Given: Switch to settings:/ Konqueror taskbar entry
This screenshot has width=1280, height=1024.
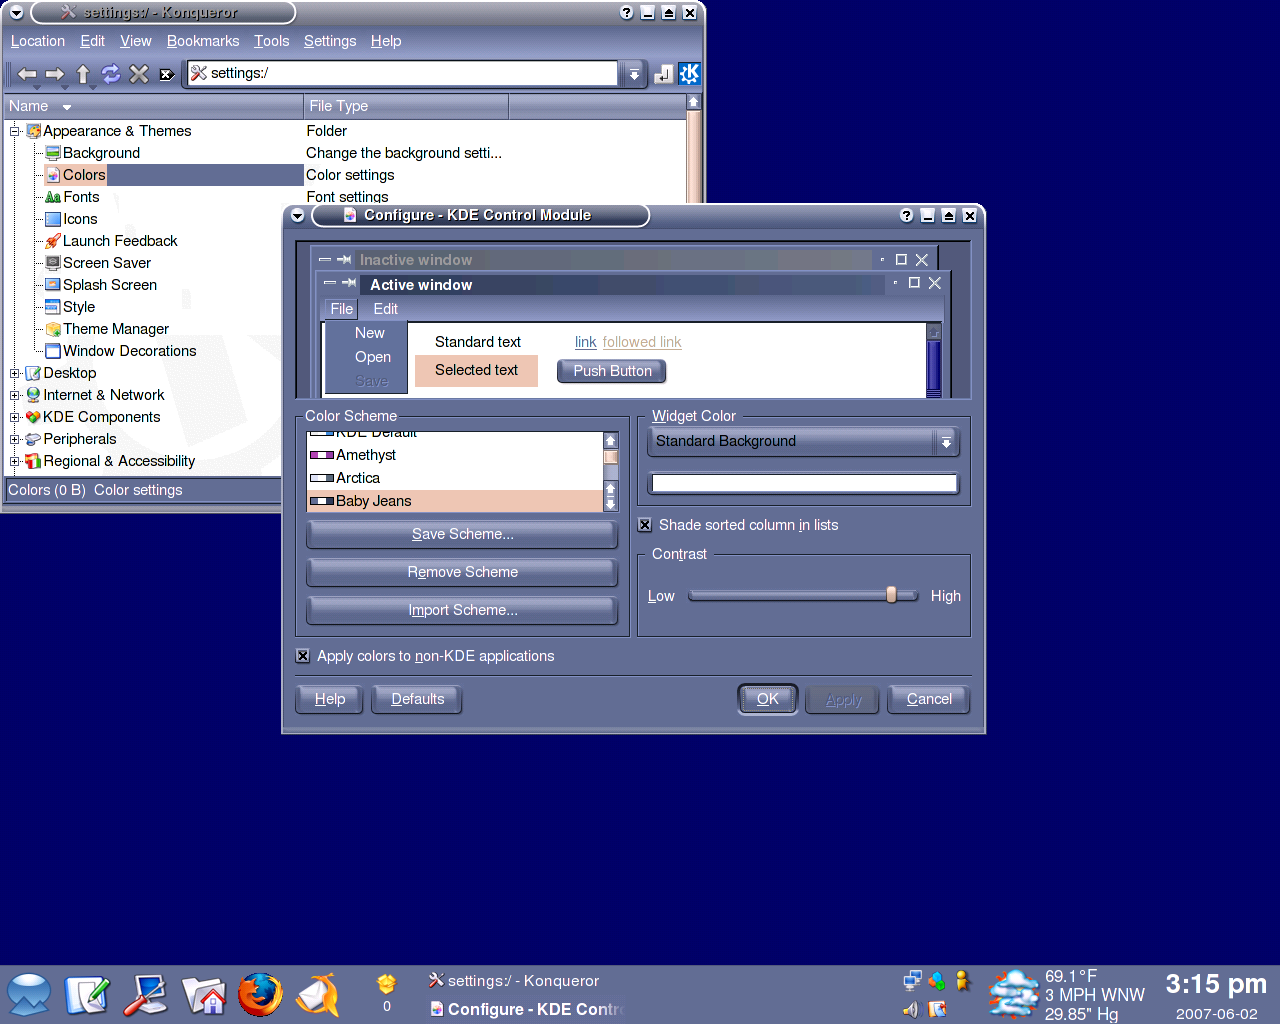Looking at the screenshot, I should 515,981.
